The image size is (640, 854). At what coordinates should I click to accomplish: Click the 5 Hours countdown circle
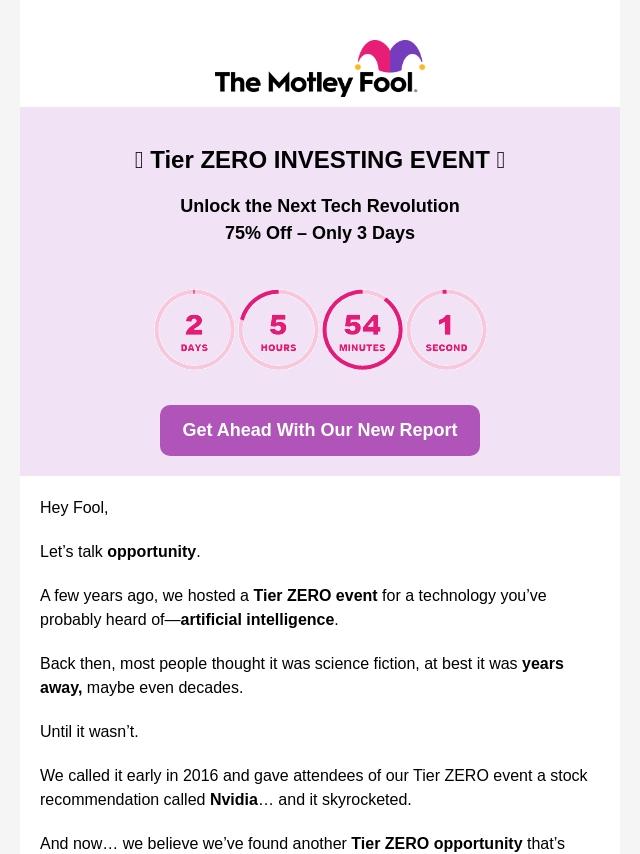click(x=278, y=330)
